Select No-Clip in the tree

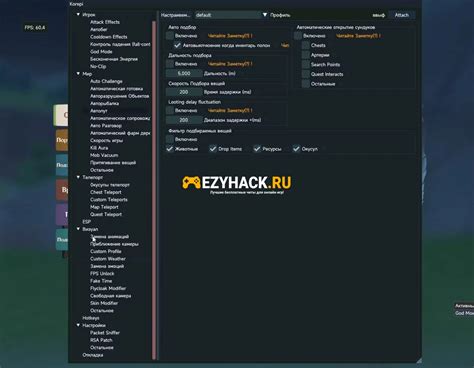pyautogui.click(x=98, y=66)
